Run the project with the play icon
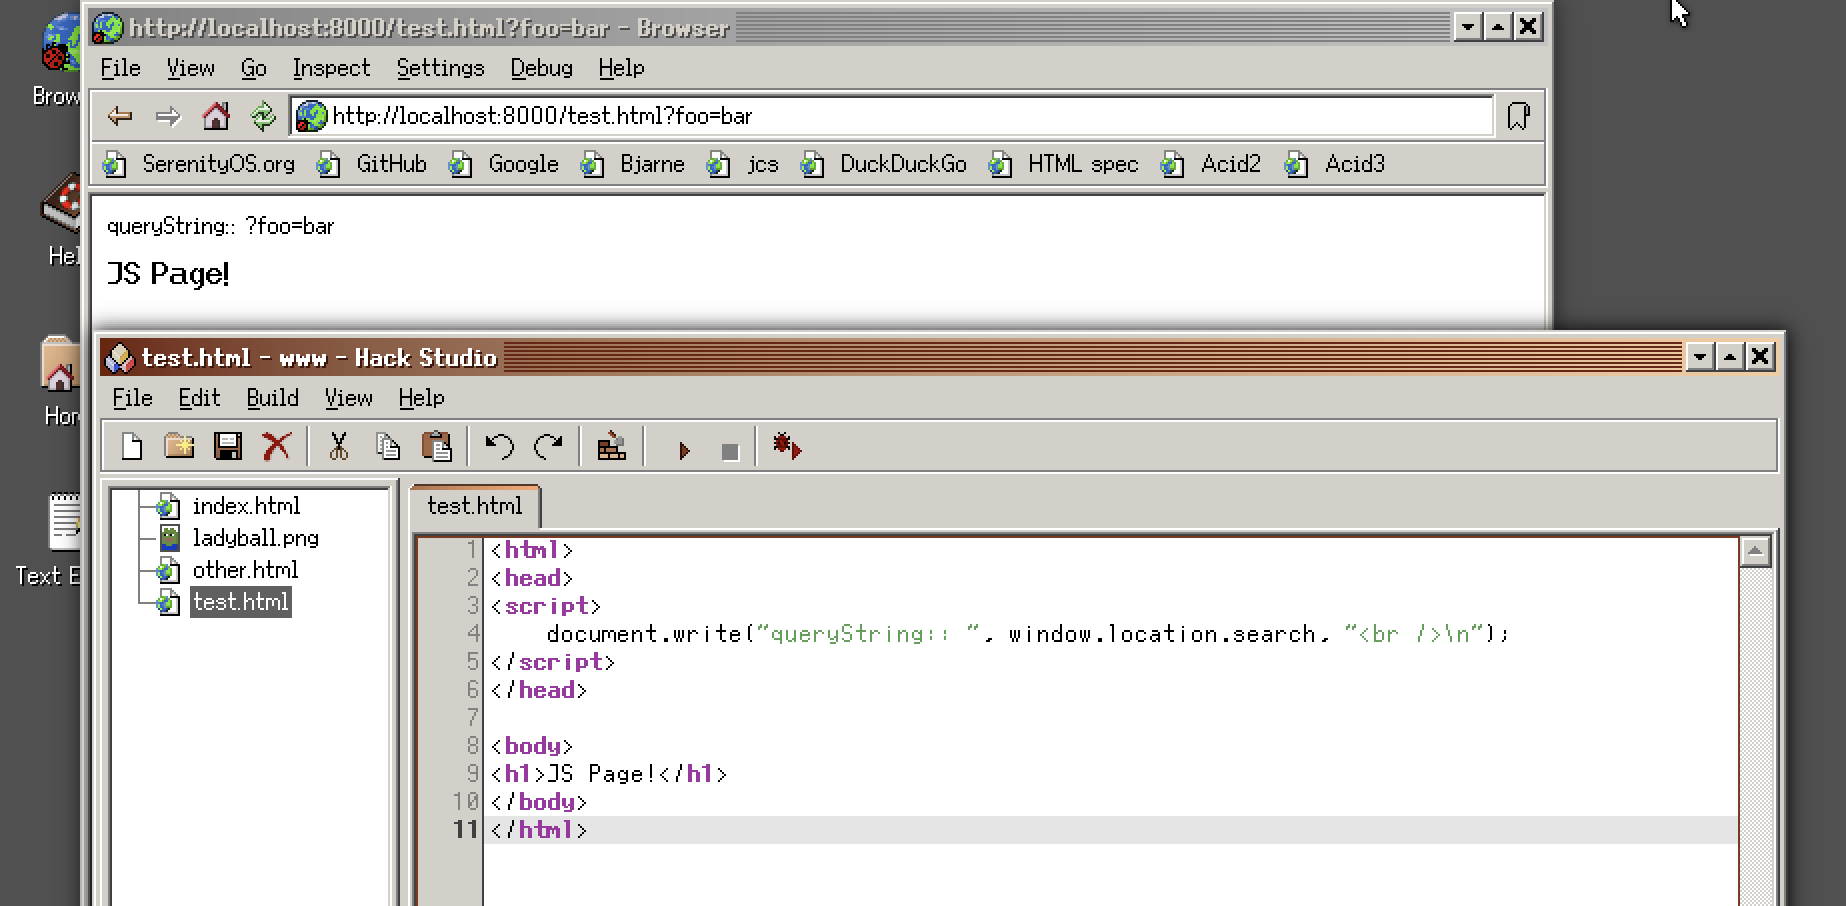Viewport: 1846px width, 906px height. pyautogui.click(x=684, y=450)
